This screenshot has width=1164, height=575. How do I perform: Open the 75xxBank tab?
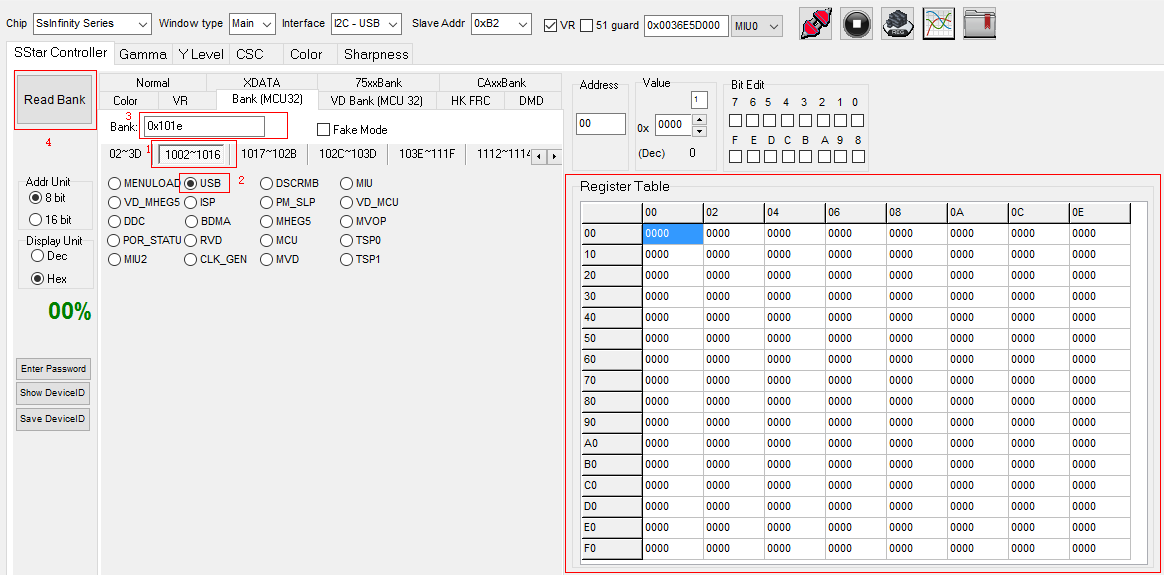tap(379, 82)
